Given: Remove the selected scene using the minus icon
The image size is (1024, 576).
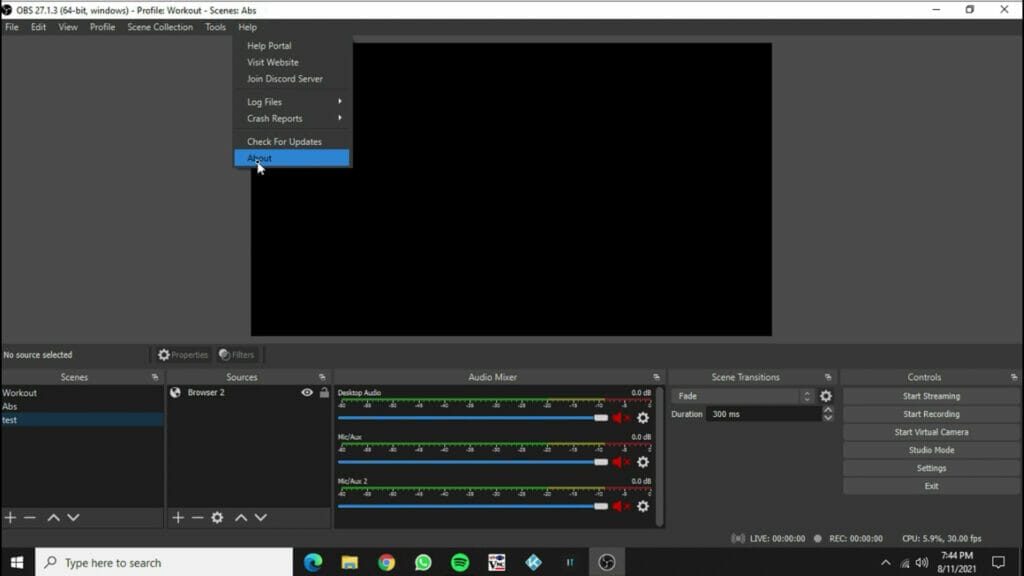Looking at the screenshot, I should [29, 517].
